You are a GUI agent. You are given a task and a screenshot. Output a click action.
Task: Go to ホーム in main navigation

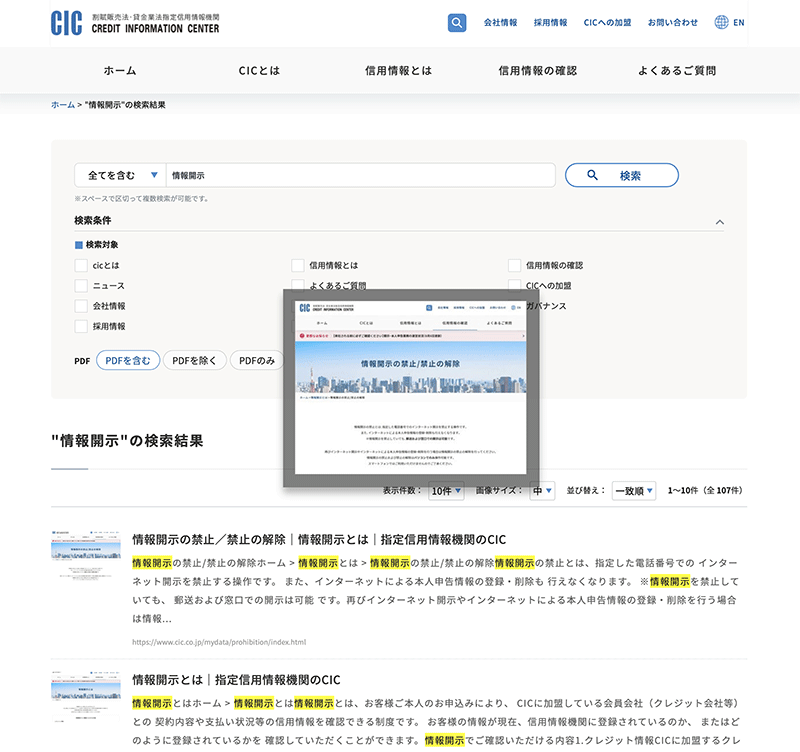coord(120,70)
